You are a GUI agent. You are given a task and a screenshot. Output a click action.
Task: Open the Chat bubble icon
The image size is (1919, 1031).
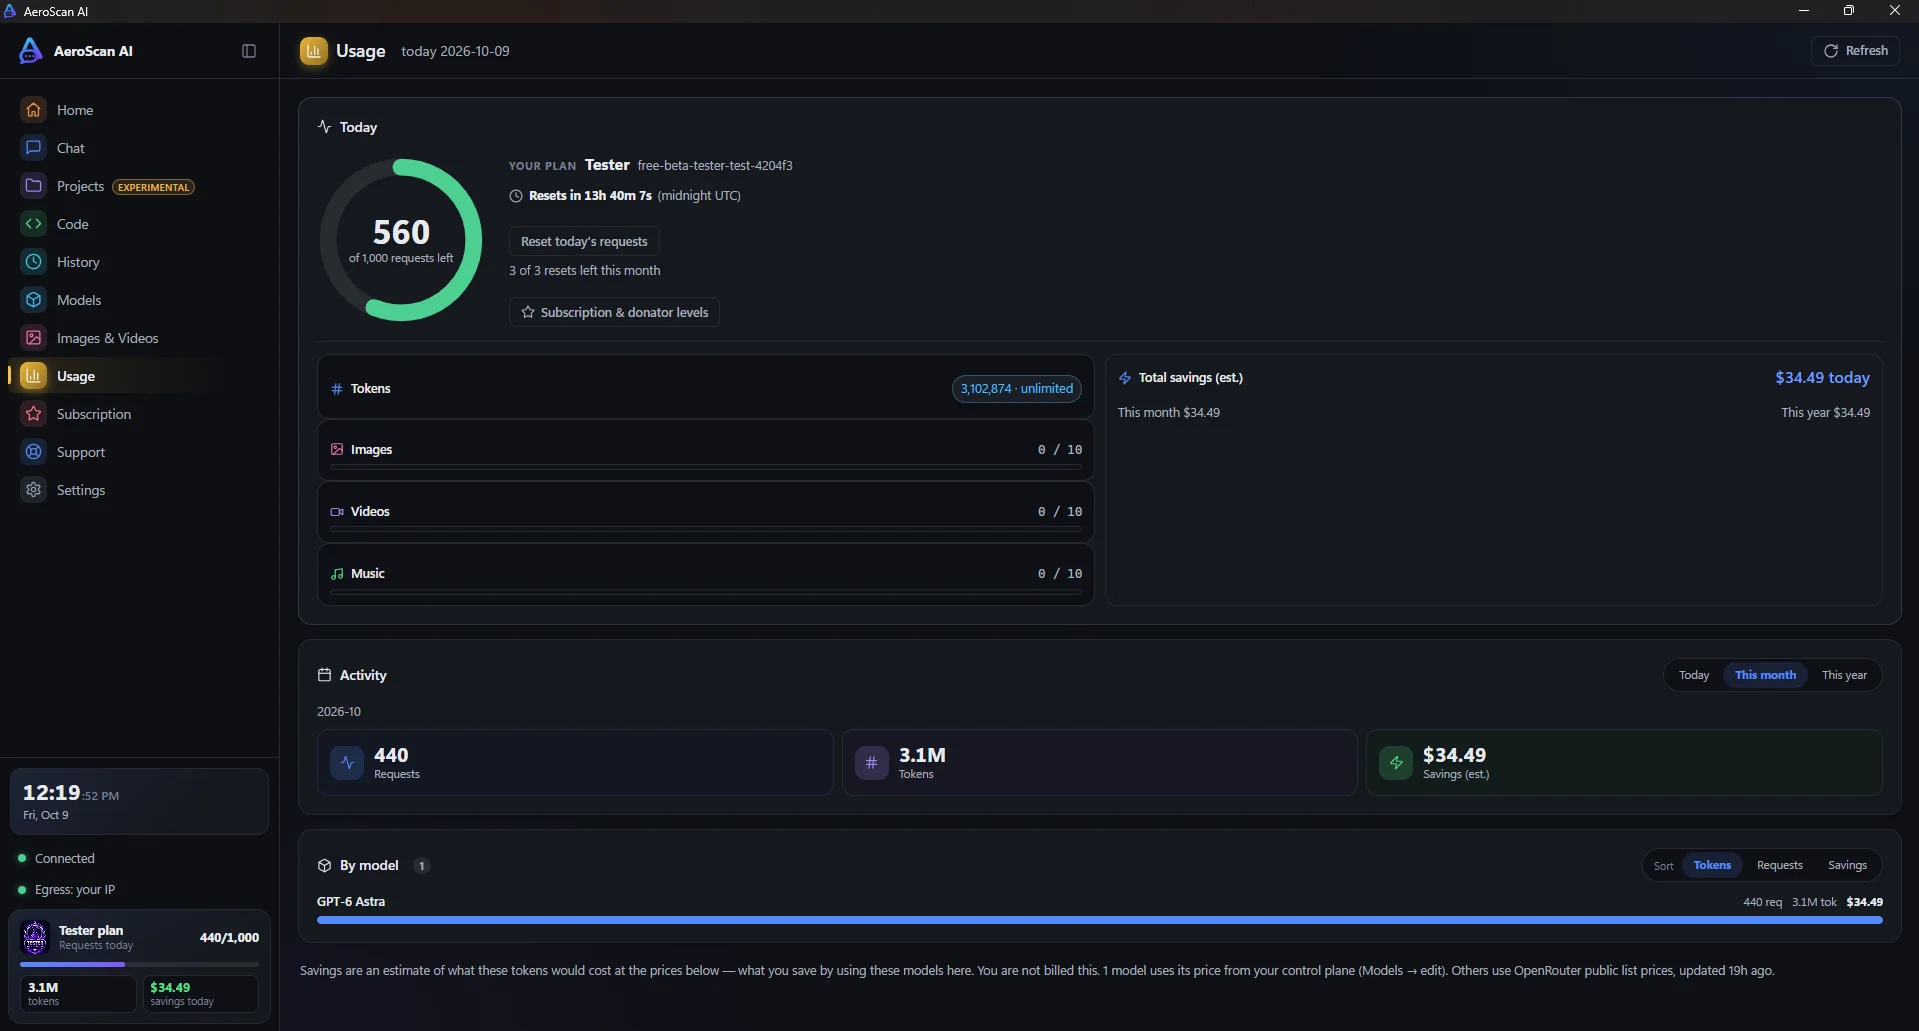[x=34, y=148]
